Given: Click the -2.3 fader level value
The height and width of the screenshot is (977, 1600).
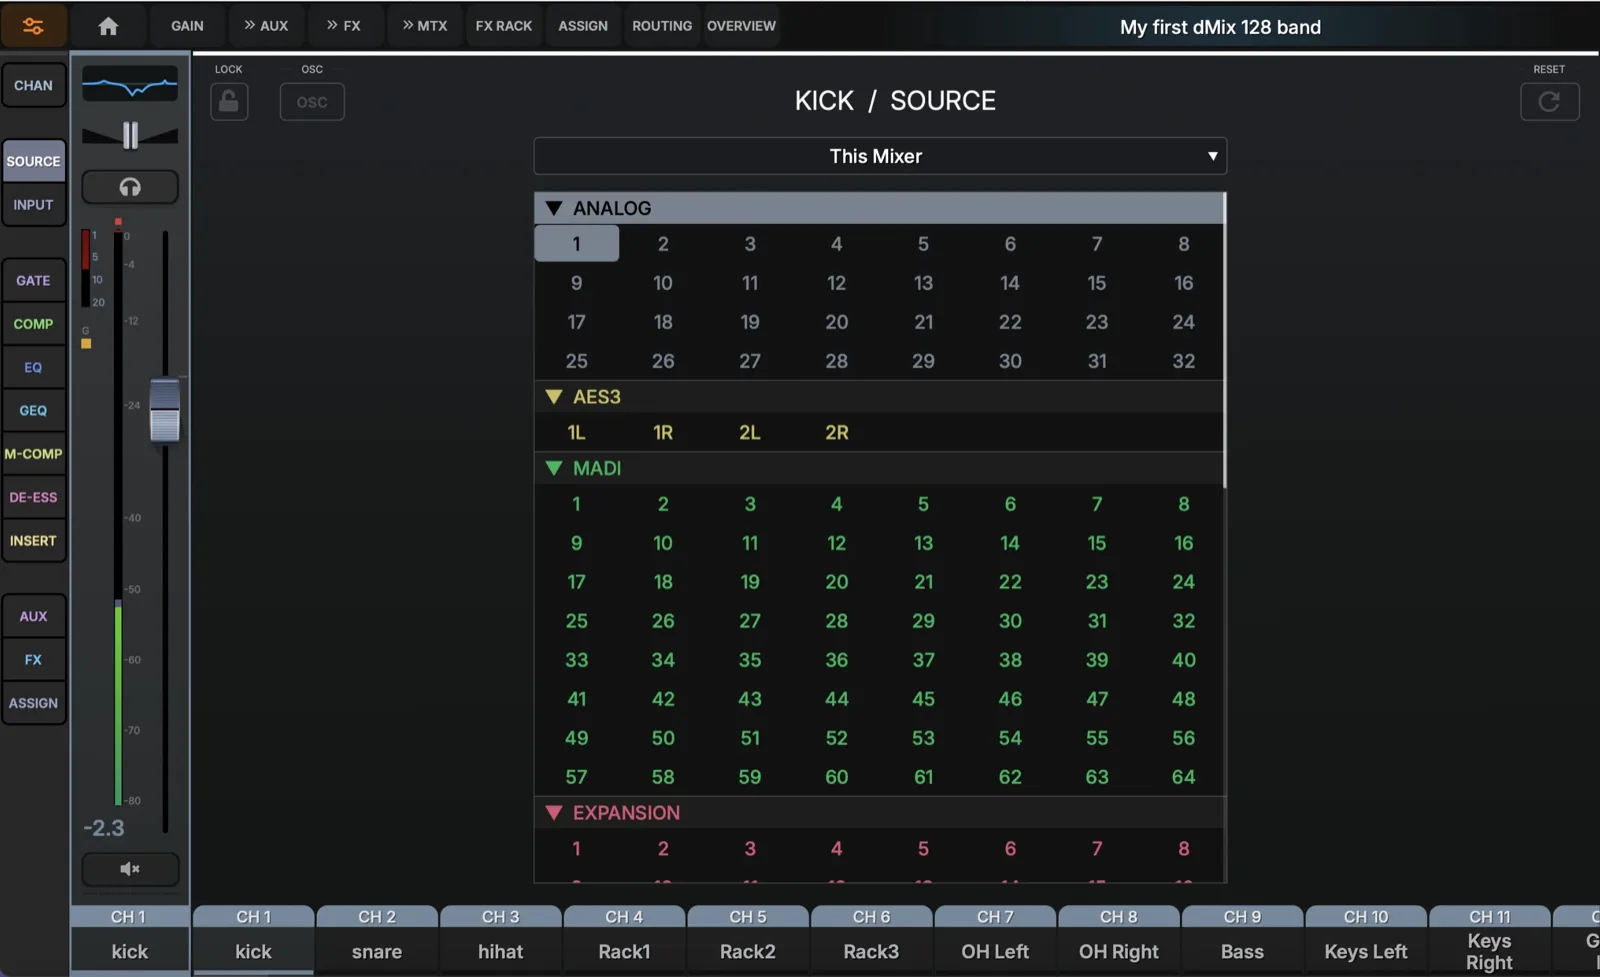Looking at the screenshot, I should point(104,828).
